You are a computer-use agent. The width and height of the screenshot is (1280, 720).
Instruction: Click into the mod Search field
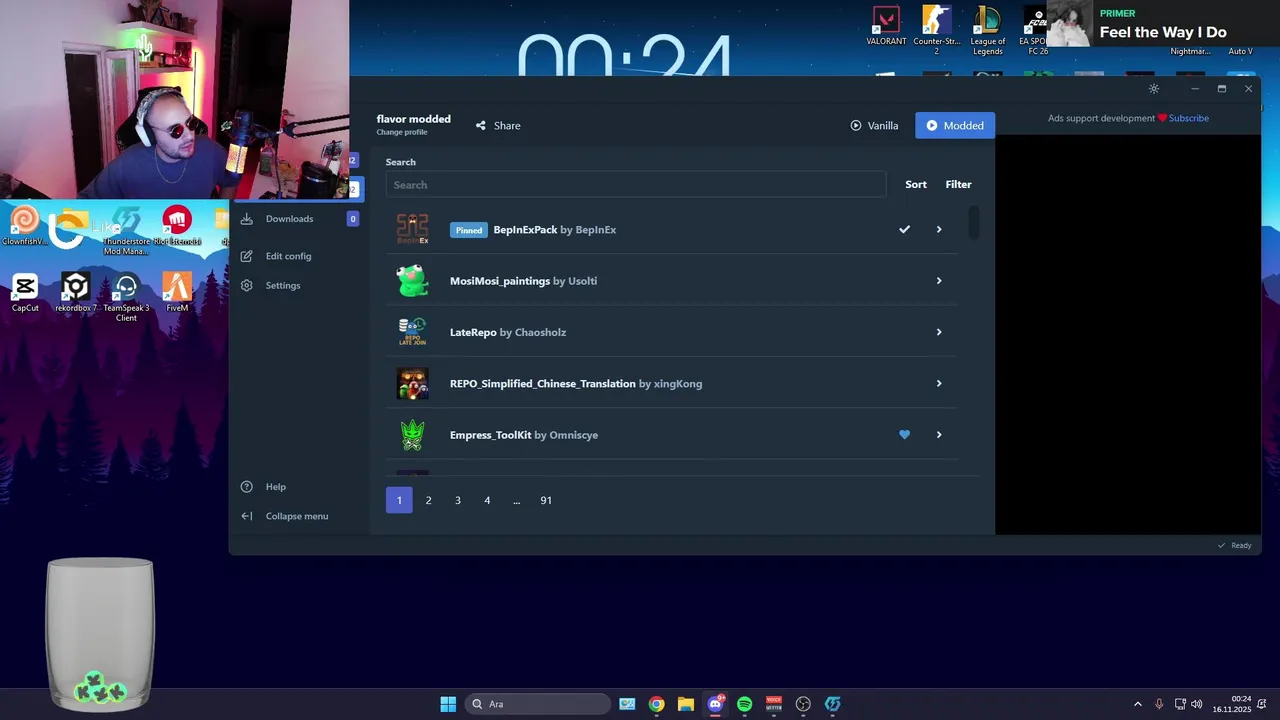636,185
